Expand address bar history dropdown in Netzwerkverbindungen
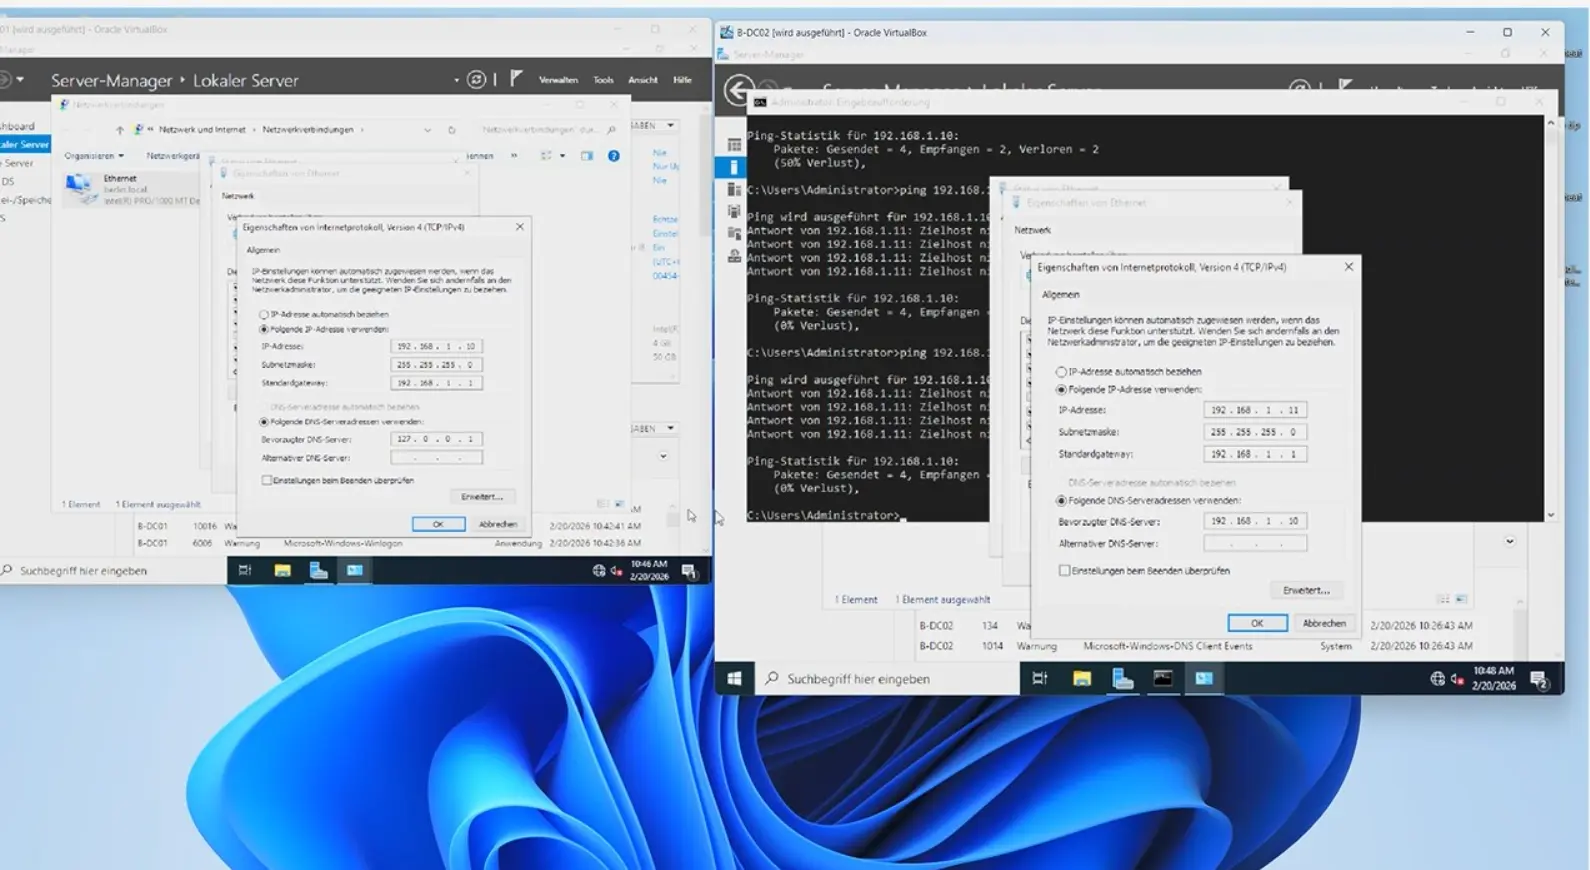 point(428,130)
